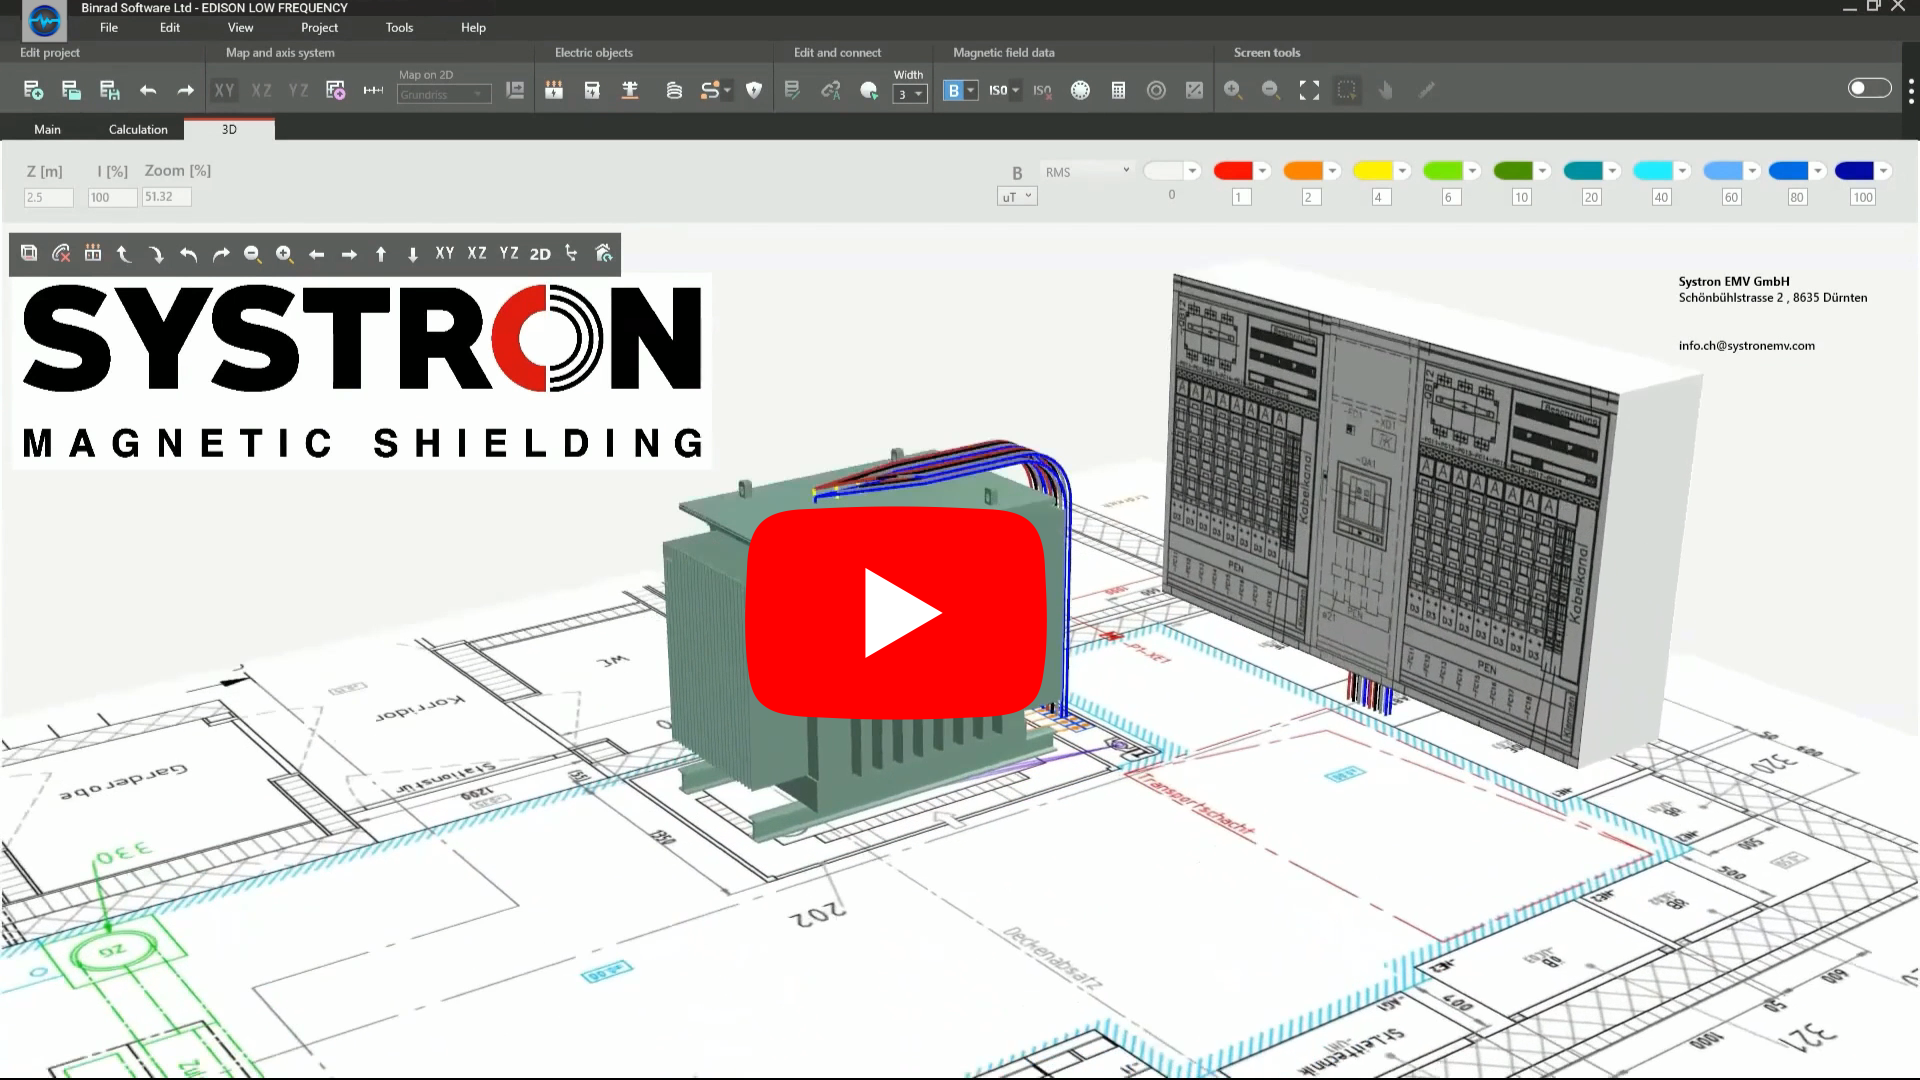Select the zoom in tool under Screen tools
1920x1080 pixels.
tap(1233, 89)
